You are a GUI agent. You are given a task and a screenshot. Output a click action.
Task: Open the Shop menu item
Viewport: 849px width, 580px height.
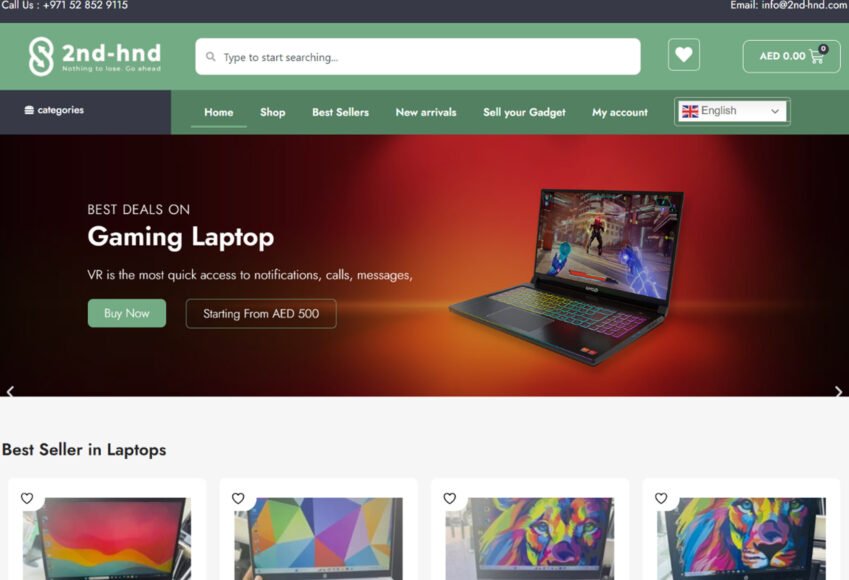click(x=272, y=112)
